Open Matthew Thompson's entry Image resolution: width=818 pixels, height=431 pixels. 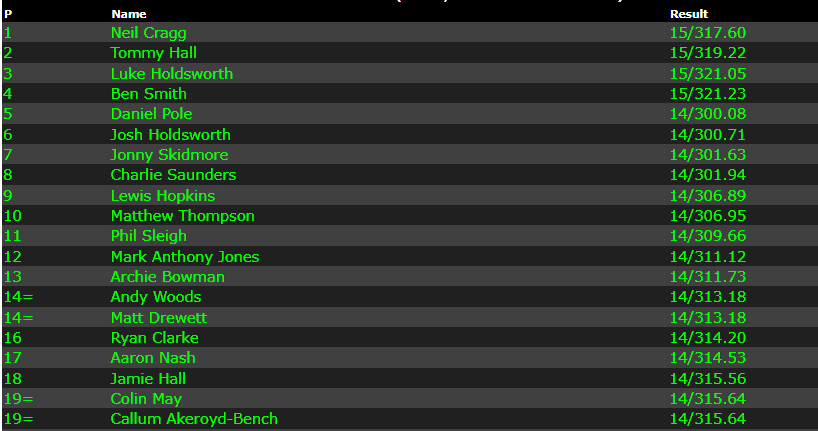click(x=182, y=216)
